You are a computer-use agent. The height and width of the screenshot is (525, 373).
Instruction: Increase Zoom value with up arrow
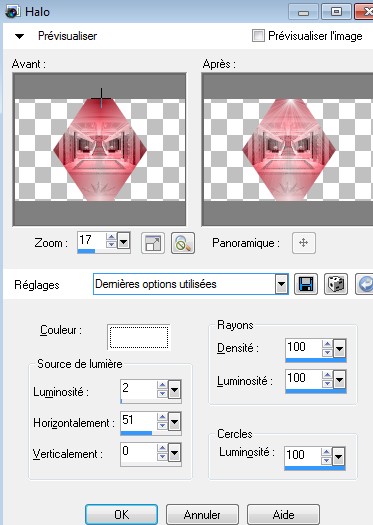tap(111, 237)
